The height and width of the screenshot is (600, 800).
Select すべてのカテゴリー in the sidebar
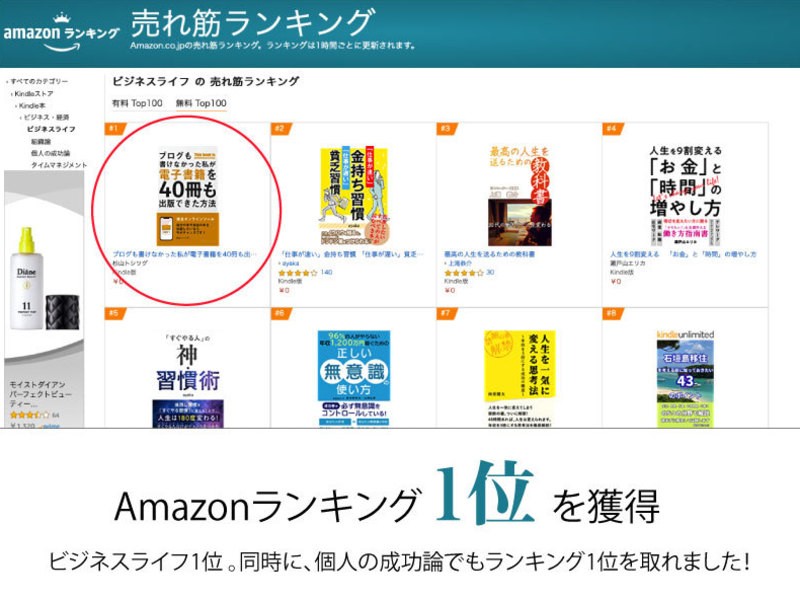pyautogui.click(x=39, y=81)
